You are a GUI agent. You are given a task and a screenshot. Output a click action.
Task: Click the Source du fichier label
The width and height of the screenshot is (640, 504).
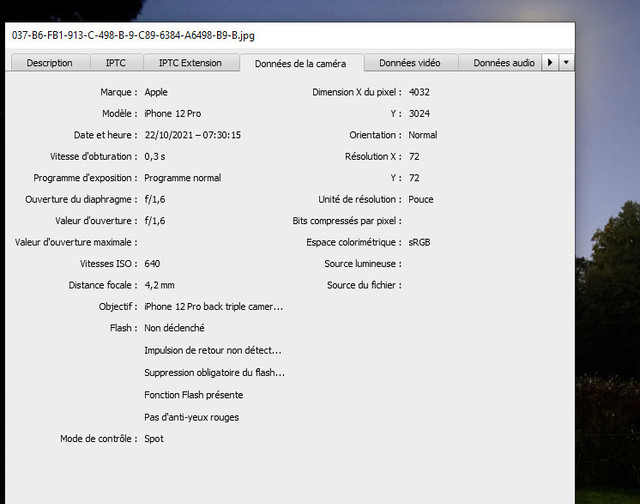point(364,285)
